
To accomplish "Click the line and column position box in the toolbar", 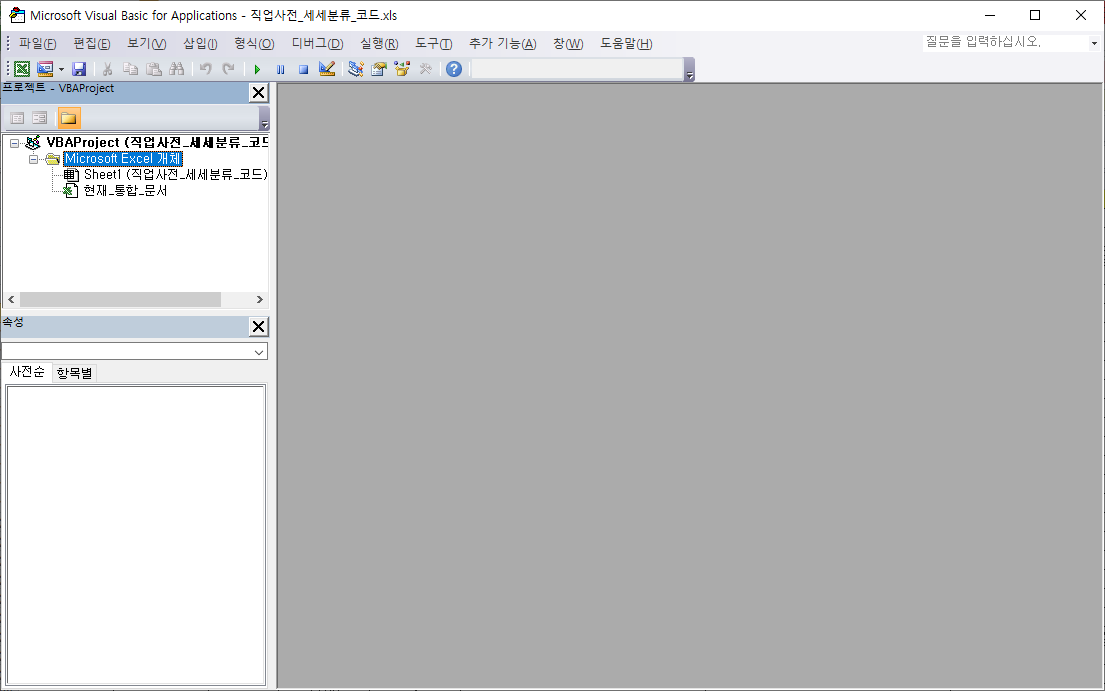I will pos(576,69).
